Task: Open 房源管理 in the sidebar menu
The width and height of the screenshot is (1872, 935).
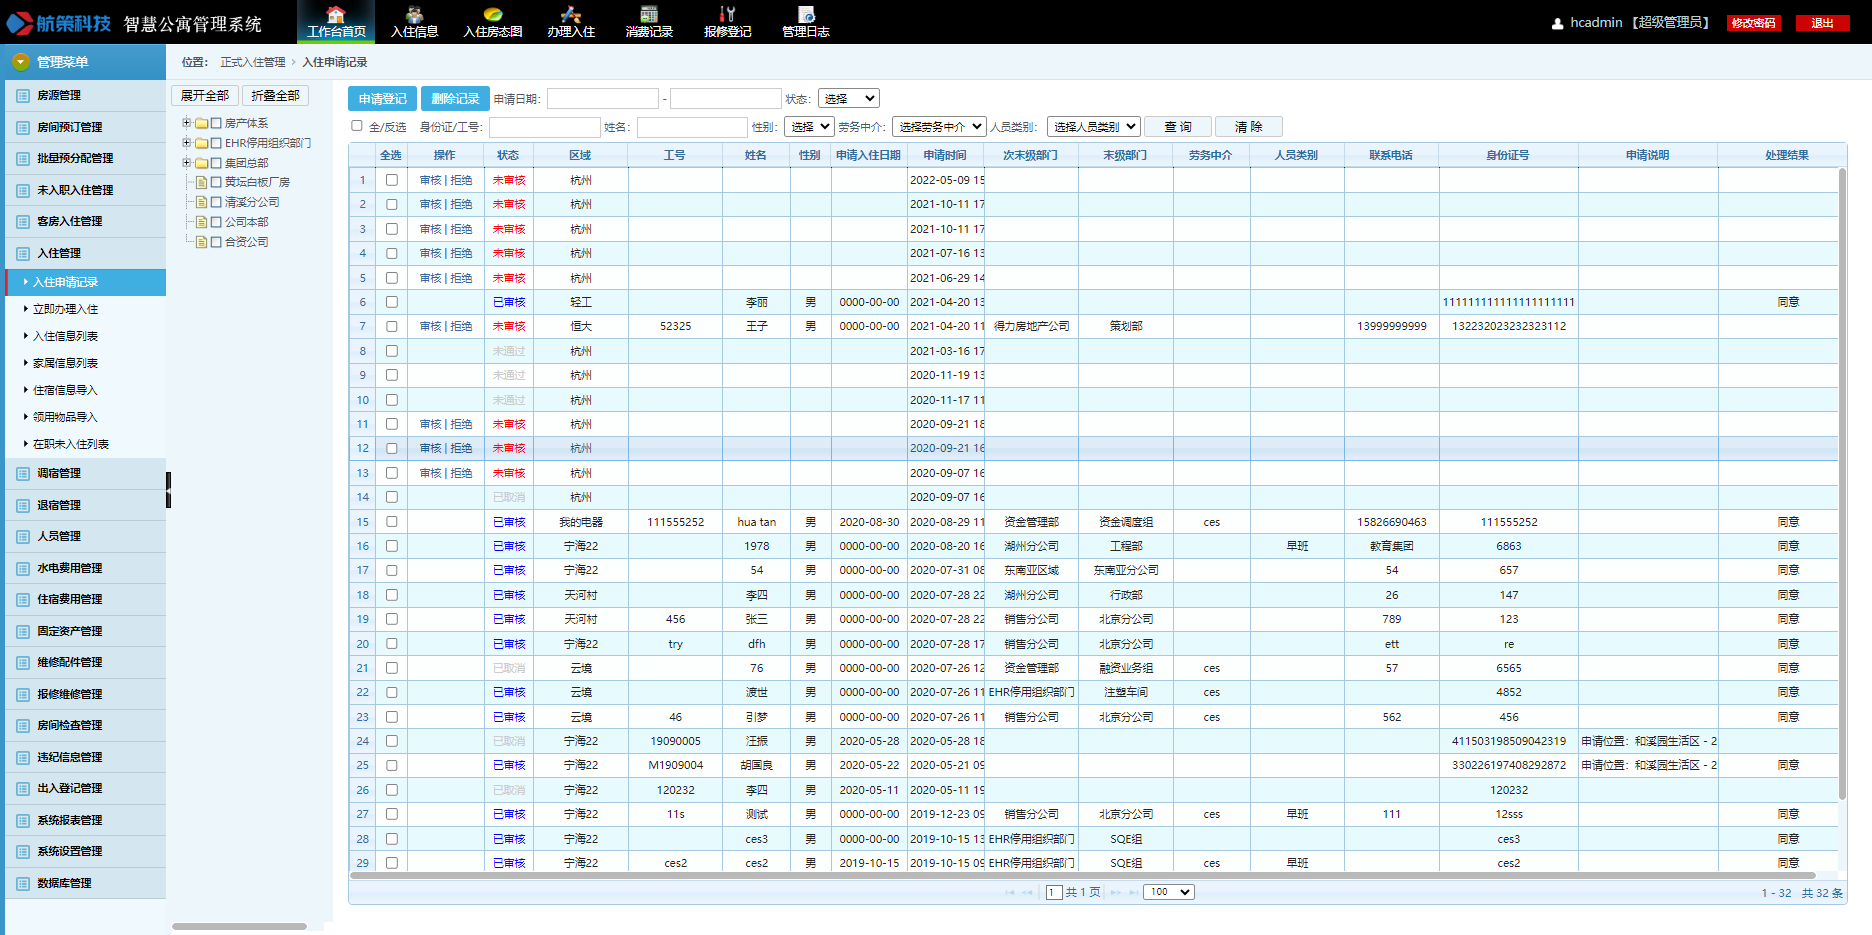Action: [x=59, y=95]
